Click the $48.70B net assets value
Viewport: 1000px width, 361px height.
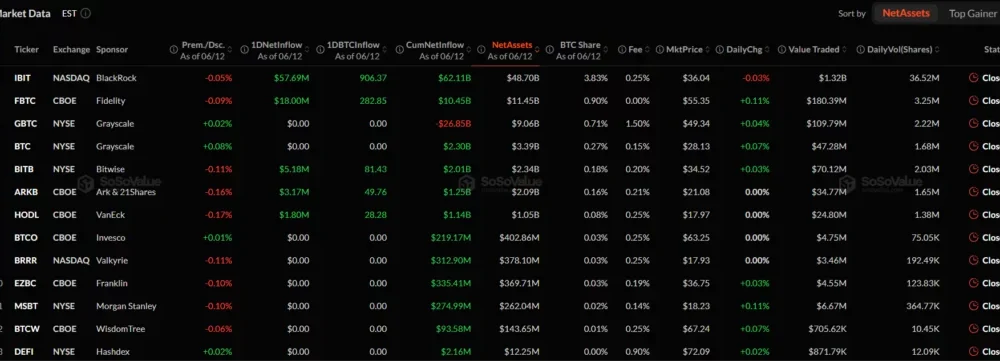524,78
